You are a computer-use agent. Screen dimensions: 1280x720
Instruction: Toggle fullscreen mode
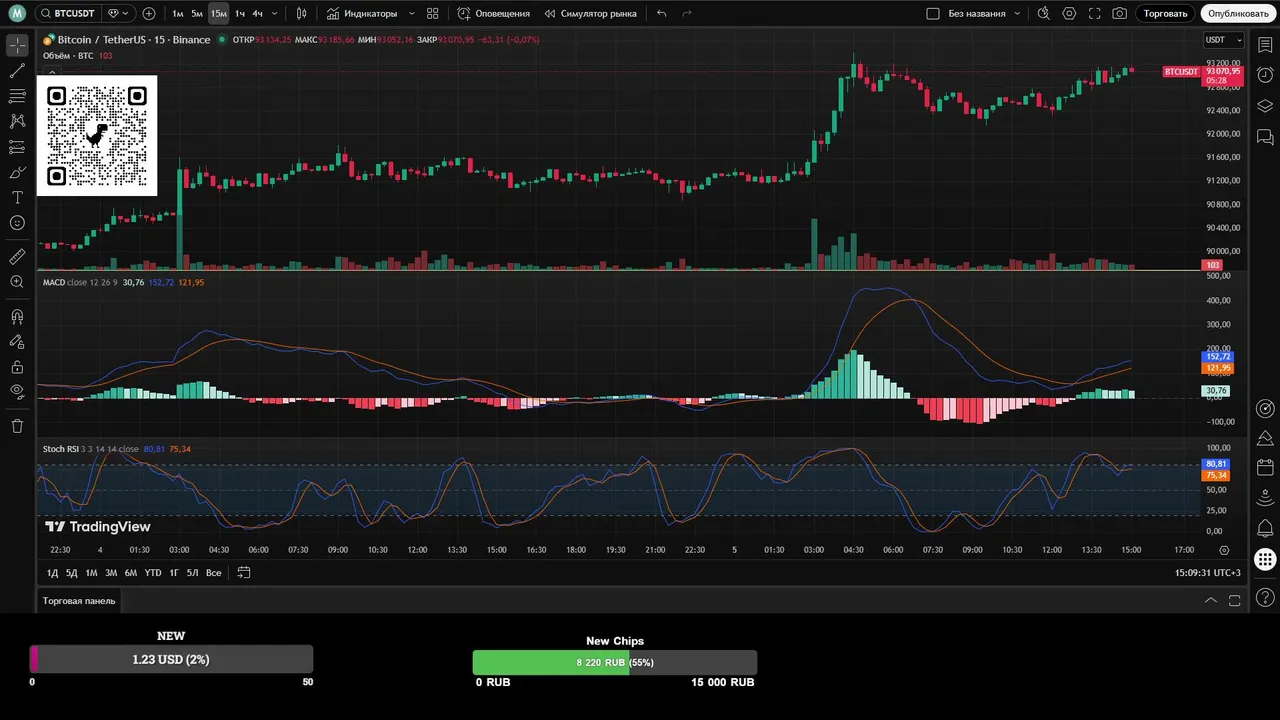click(1095, 14)
